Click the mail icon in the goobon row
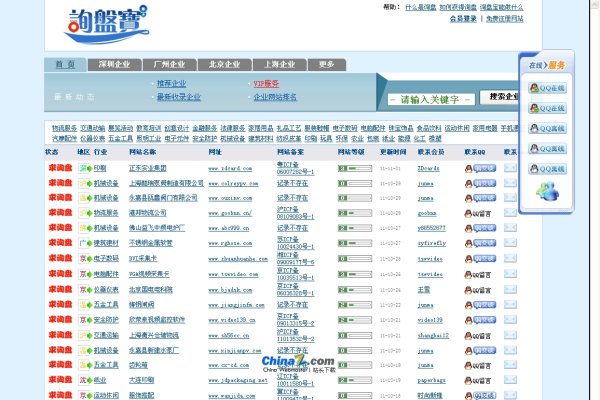 point(510,213)
